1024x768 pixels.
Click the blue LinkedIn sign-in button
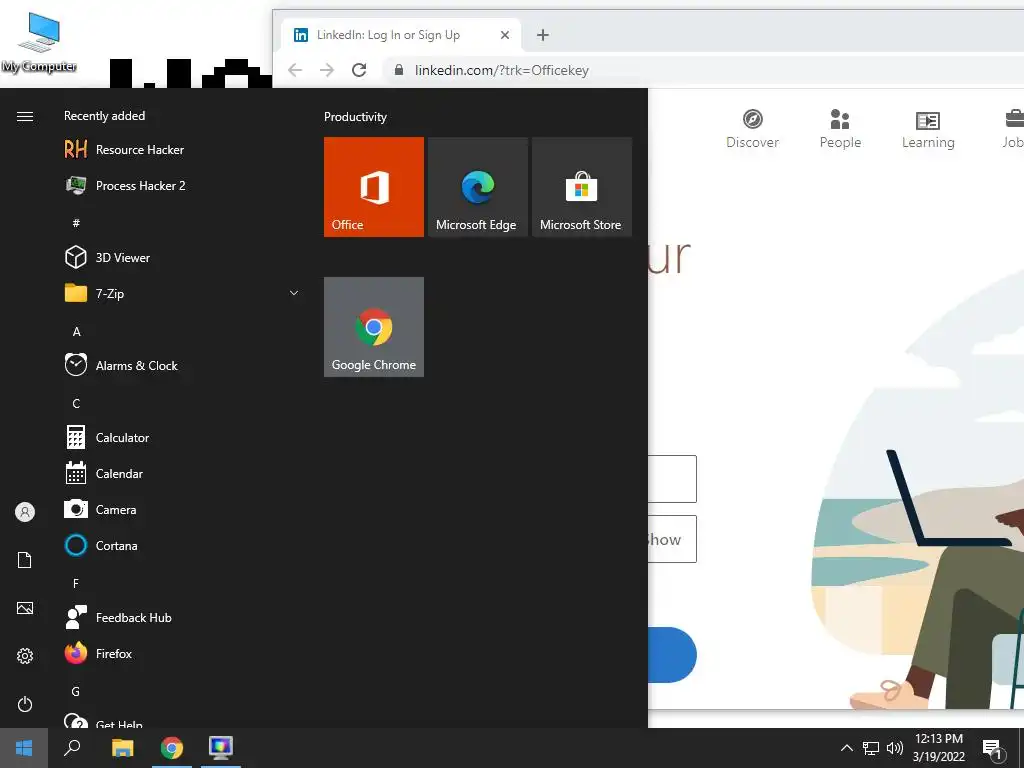tap(672, 654)
